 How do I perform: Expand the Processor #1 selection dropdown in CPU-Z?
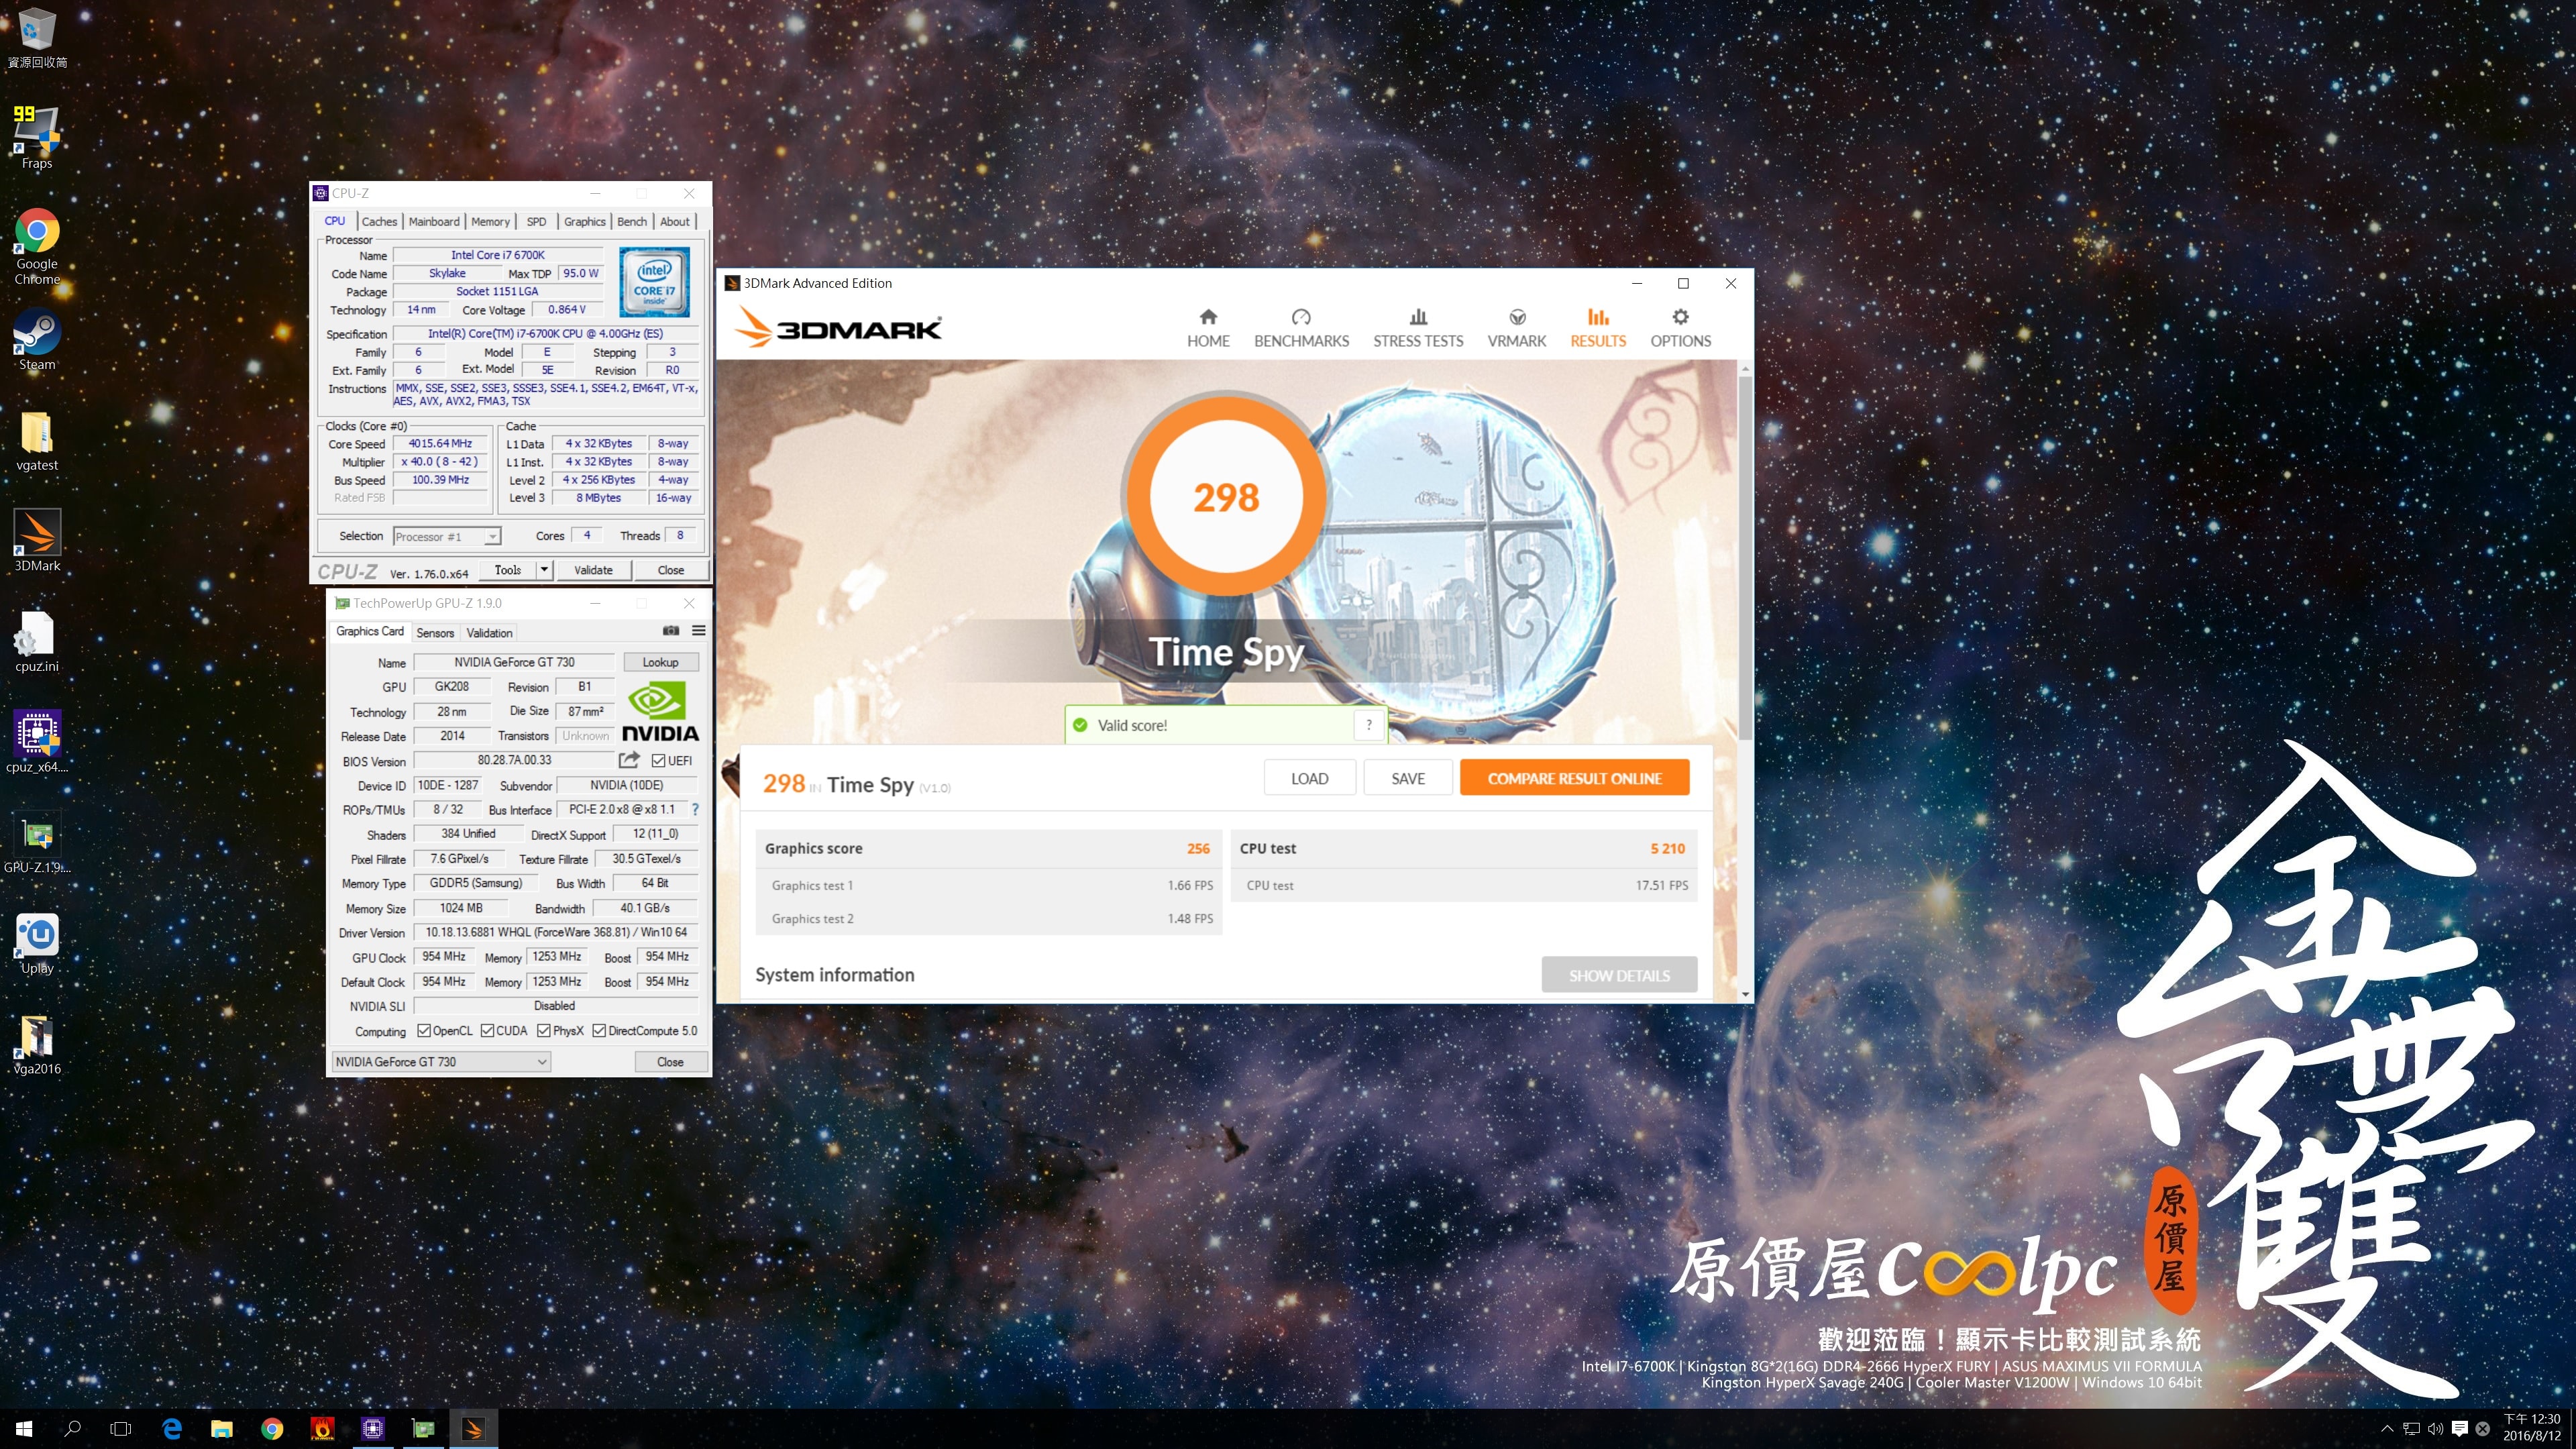[x=492, y=536]
